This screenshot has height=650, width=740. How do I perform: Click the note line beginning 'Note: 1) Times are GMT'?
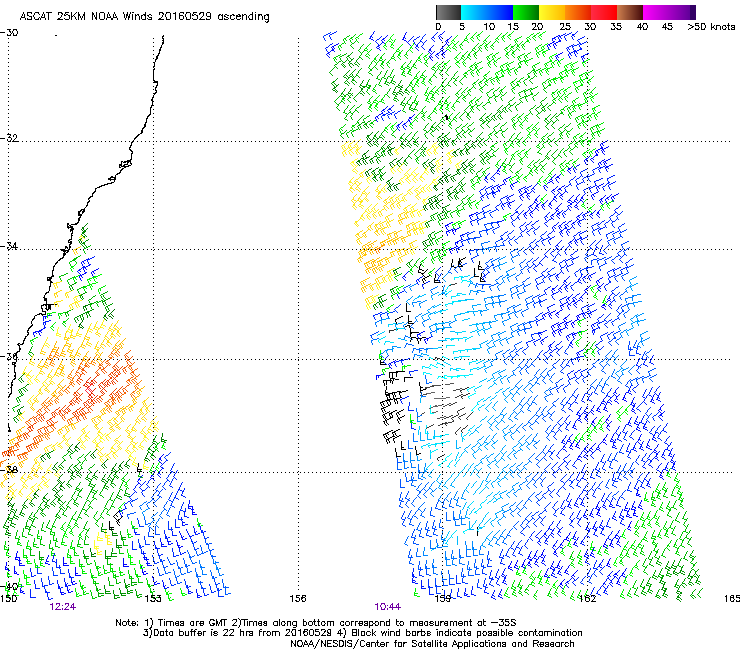[x=316, y=623]
